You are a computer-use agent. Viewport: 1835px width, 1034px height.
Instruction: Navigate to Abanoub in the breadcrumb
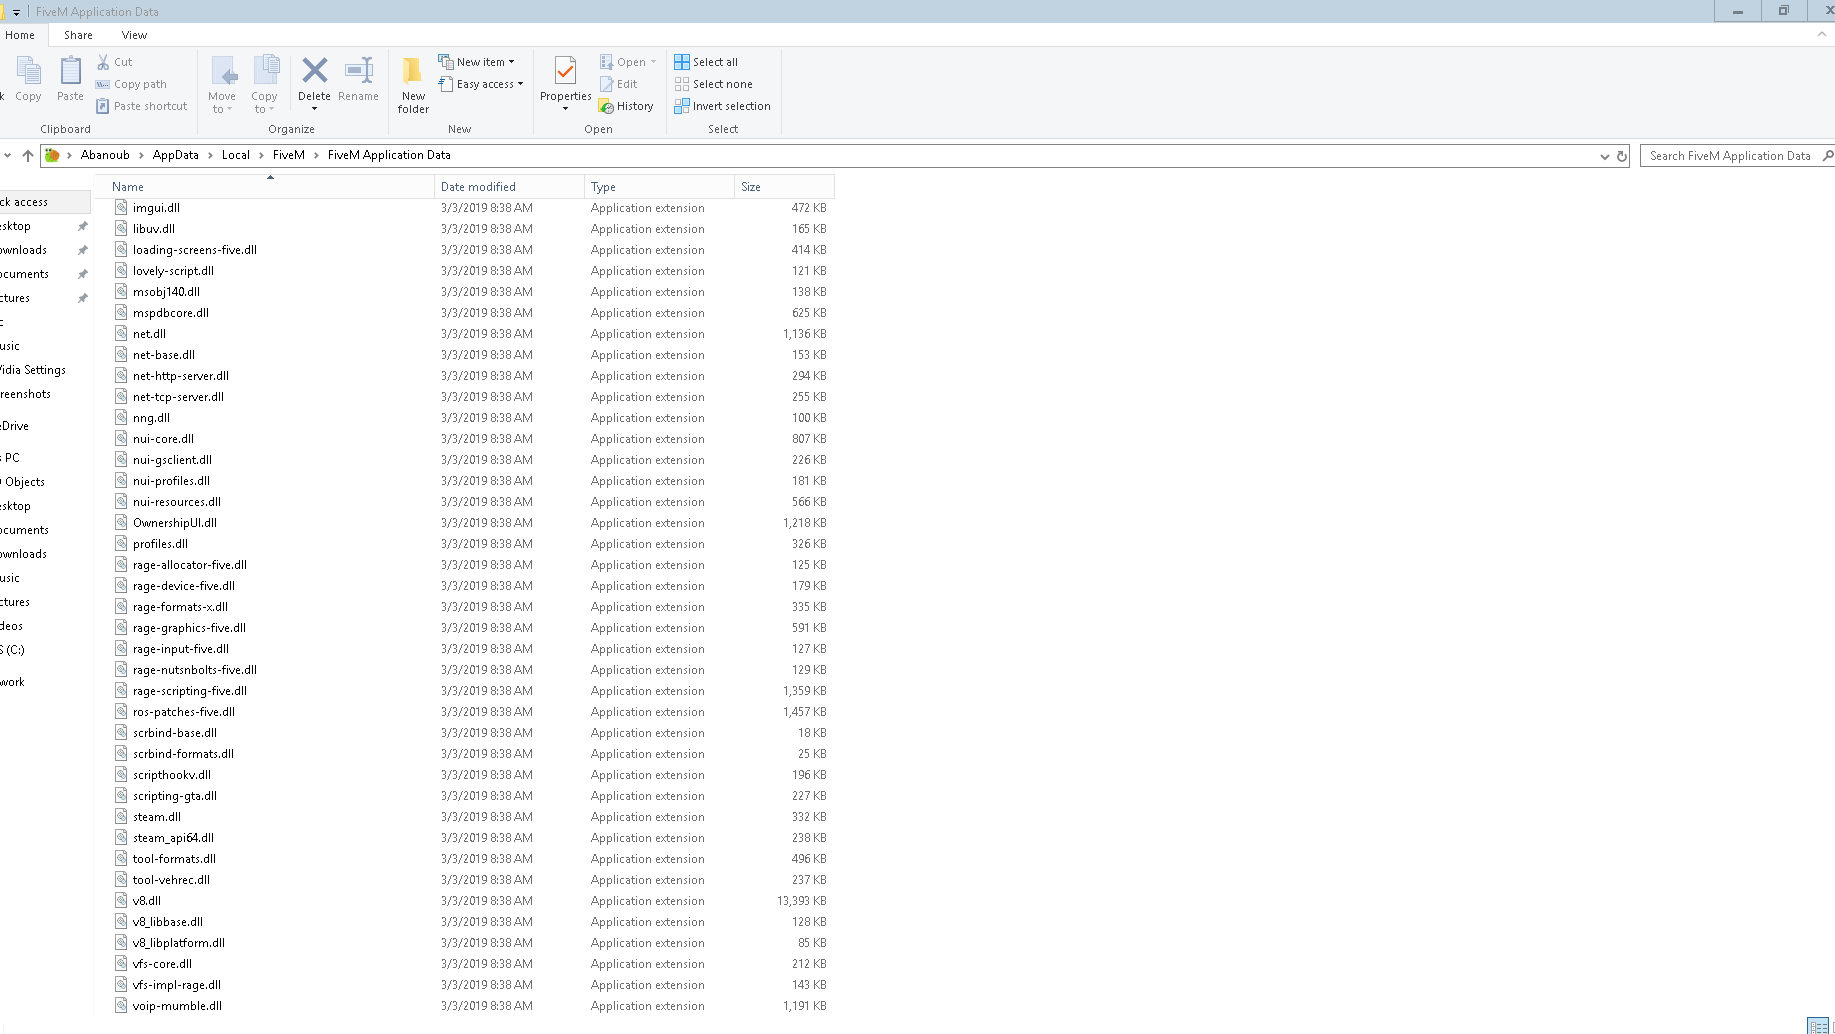105,155
